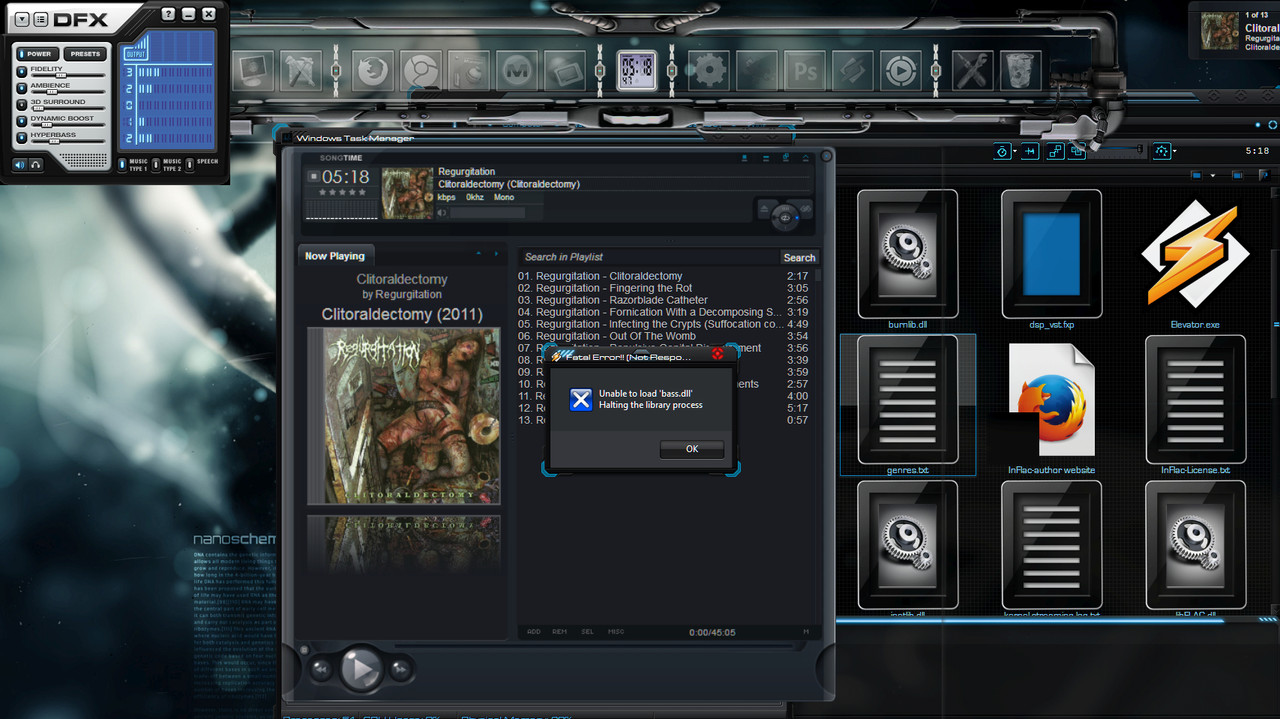Toggle DFX Ambience effect
Viewport: 1280px width, 719px height.
(22, 87)
